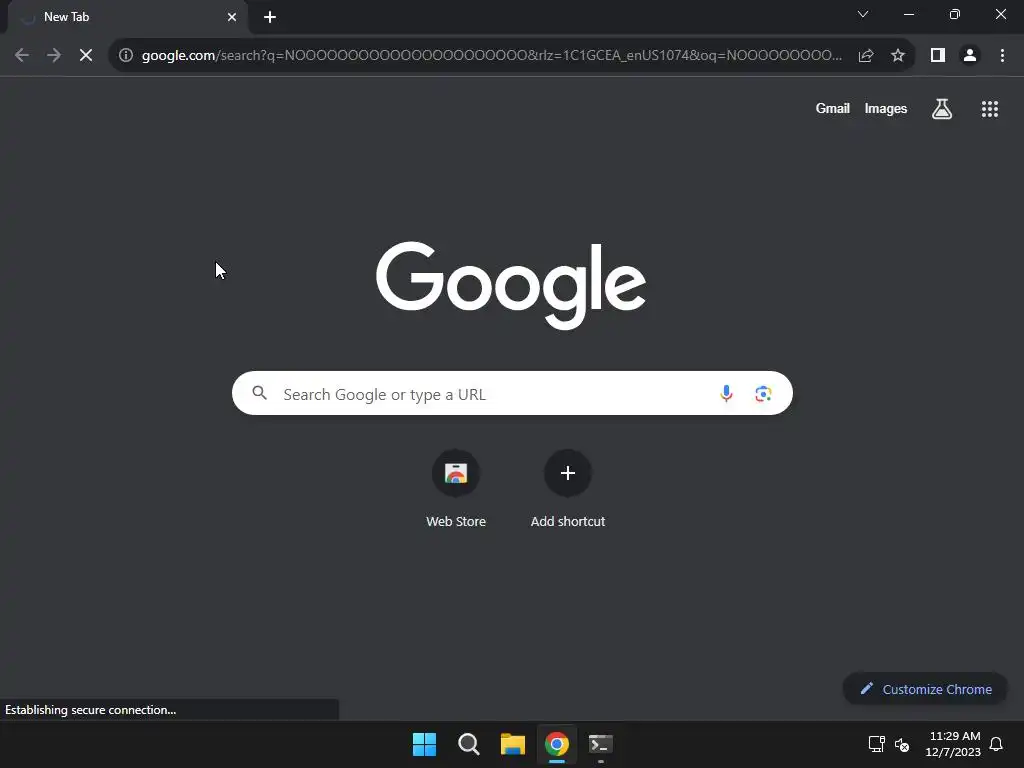Screen dimensions: 1024x768
Task: Share this page from address bar
Action: pos(866,56)
